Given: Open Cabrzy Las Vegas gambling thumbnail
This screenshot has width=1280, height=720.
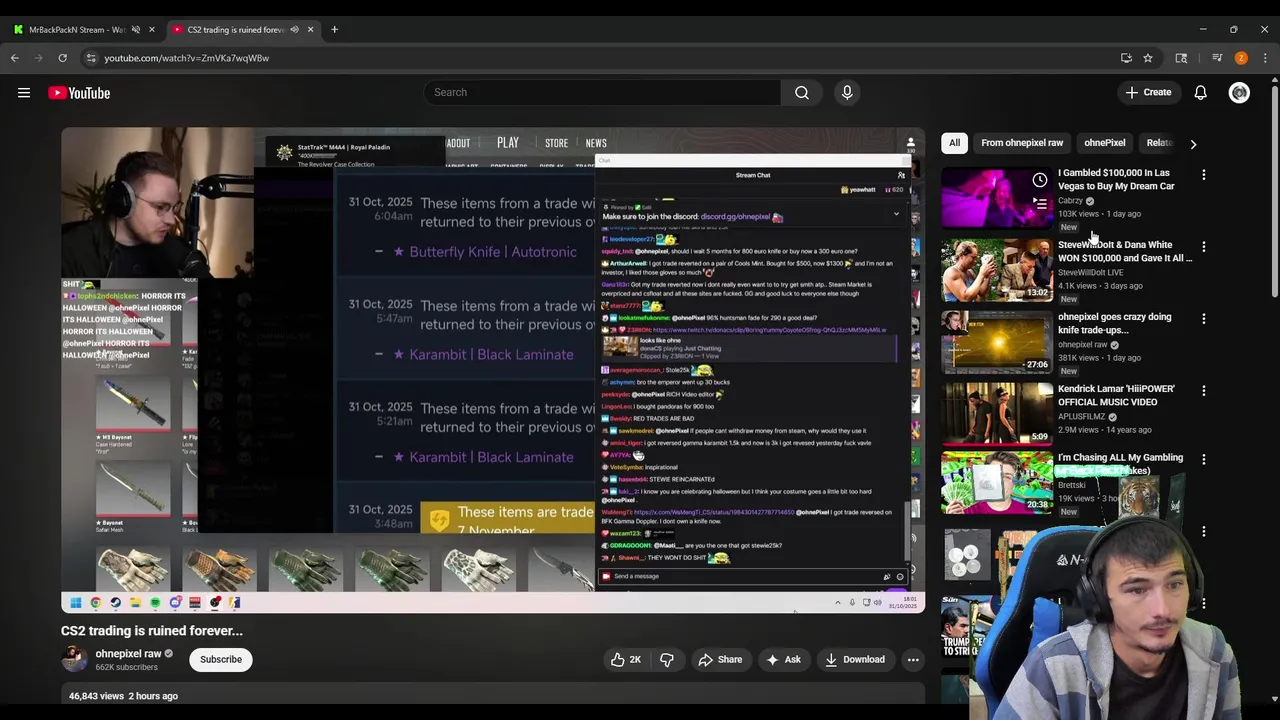Looking at the screenshot, I should click(x=997, y=199).
